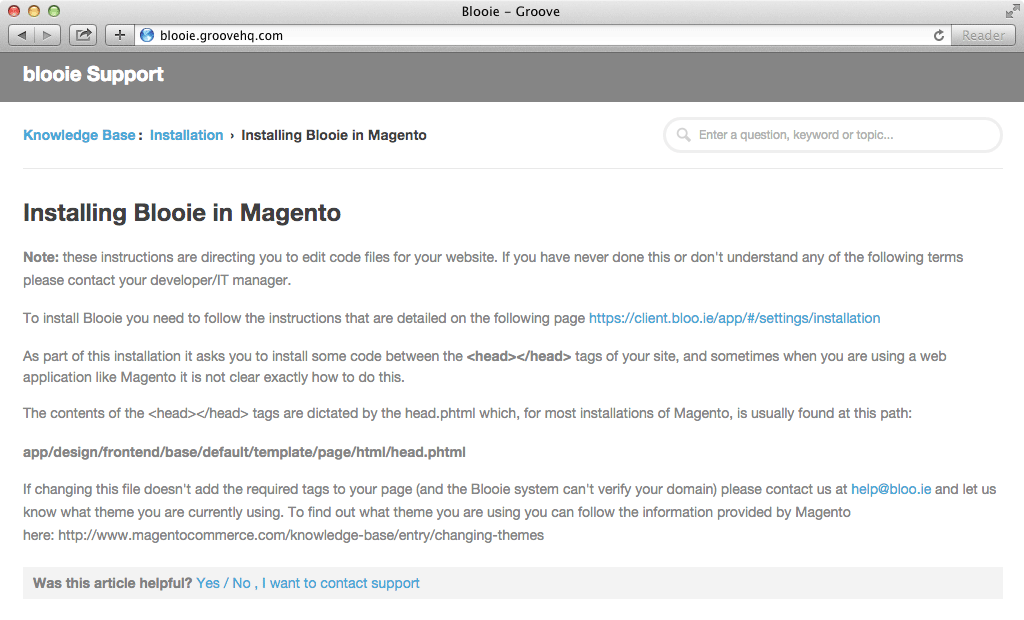Image resolution: width=1024 pixels, height=620 pixels.
Task: Open the Knowledge Base breadcrumb link
Action: point(79,135)
